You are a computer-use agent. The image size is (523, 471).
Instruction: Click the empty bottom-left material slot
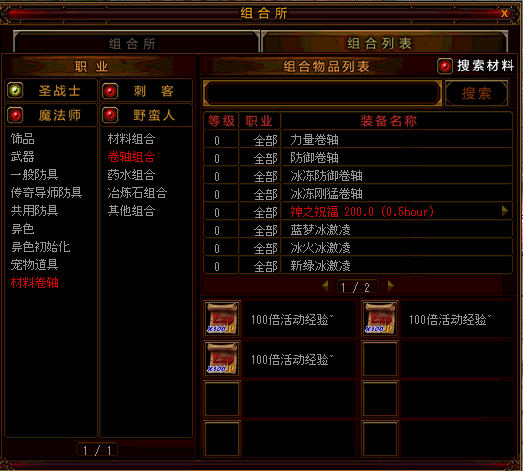222,439
